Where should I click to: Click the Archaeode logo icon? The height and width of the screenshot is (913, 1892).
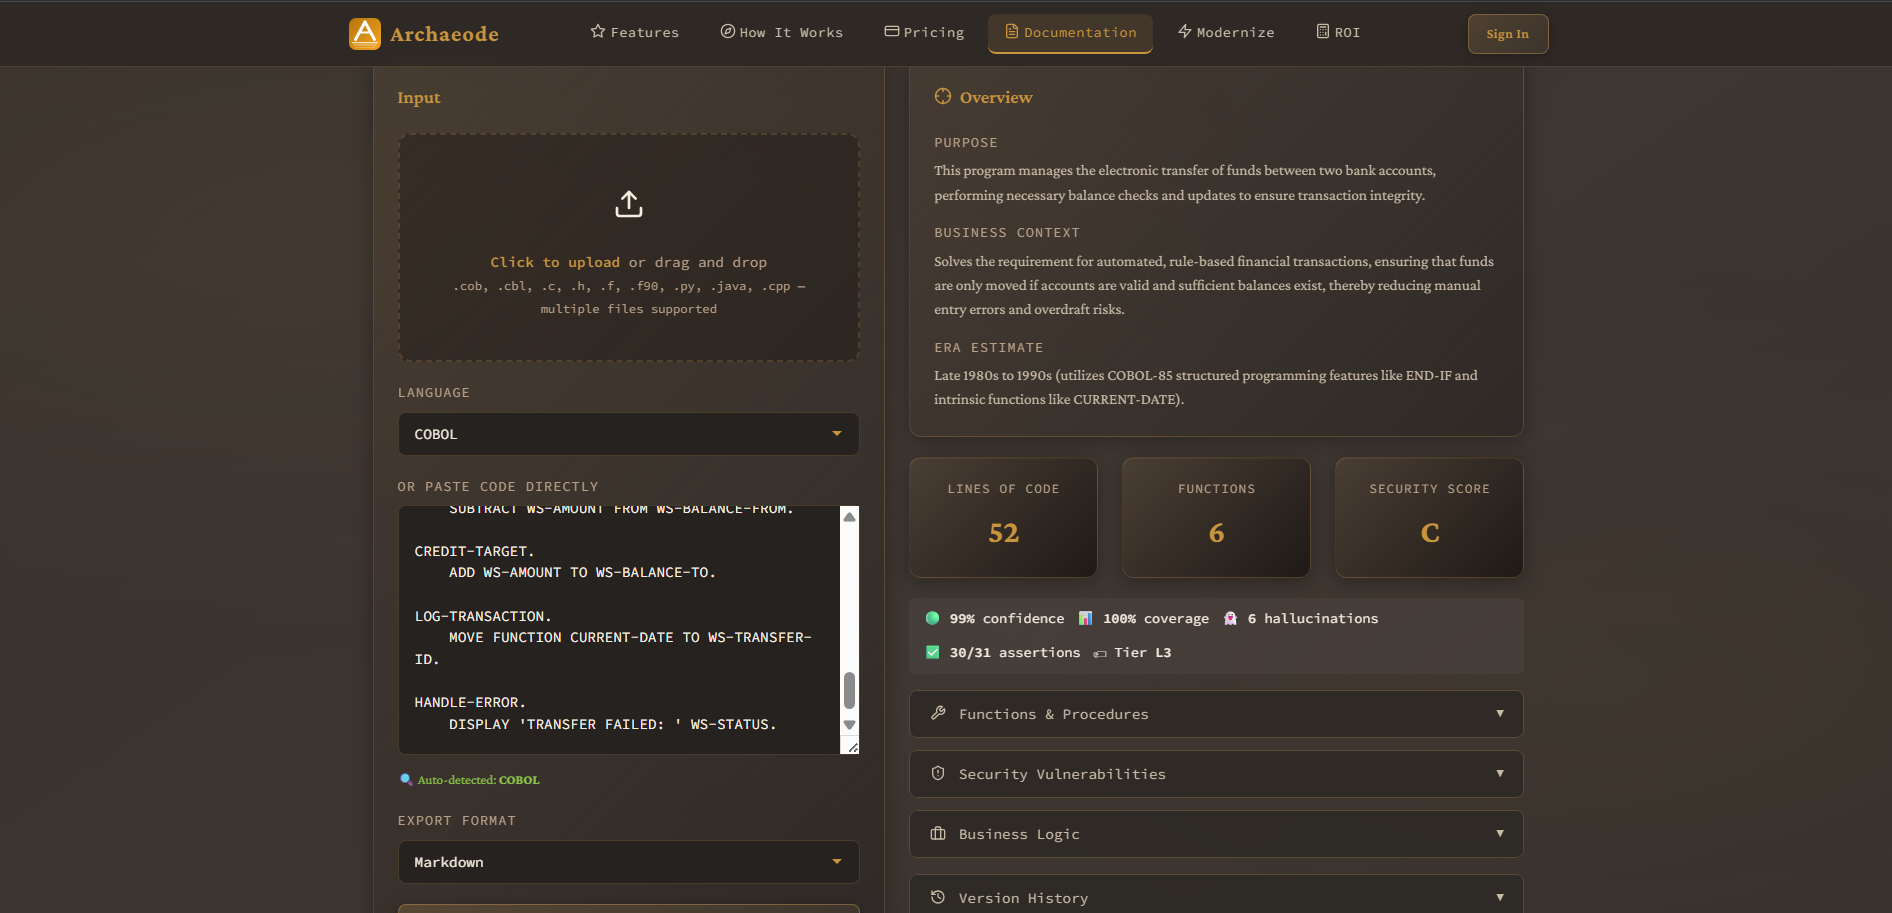(365, 34)
